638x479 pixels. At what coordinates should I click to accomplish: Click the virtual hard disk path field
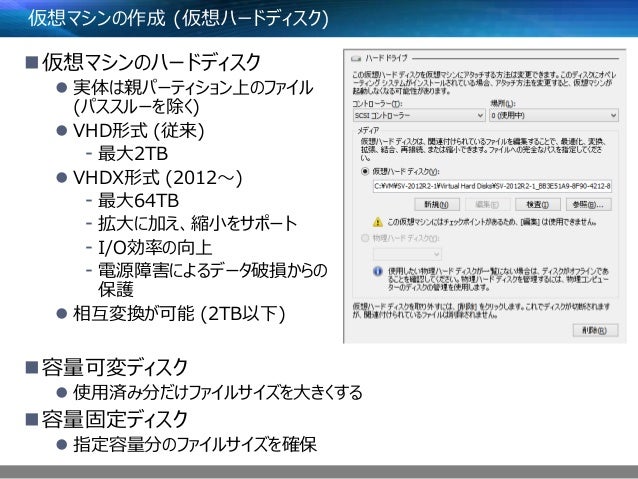(492, 186)
